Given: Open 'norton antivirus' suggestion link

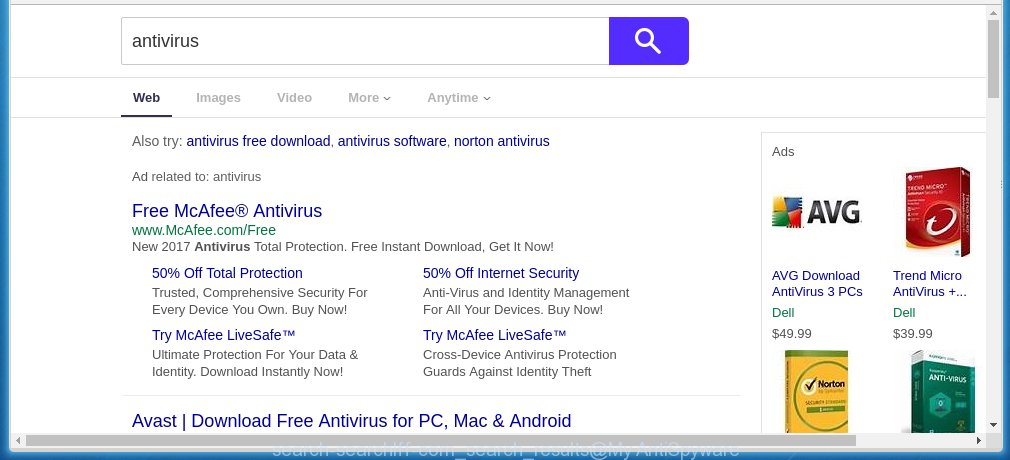Looking at the screenshot, I should (502, 141).
